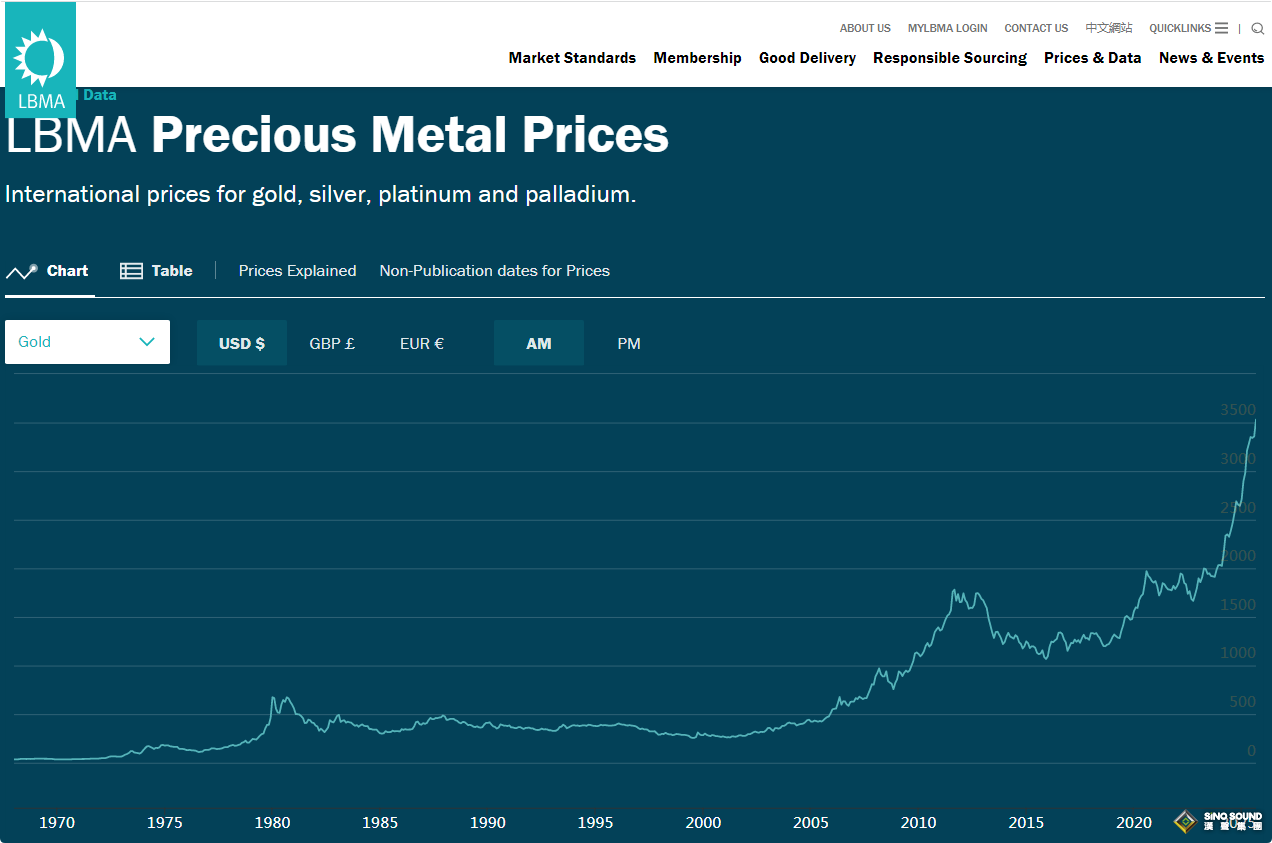Viewport: 1272px width, 843px height.
Task: Open the Prices Explained link
Action: 297,271
